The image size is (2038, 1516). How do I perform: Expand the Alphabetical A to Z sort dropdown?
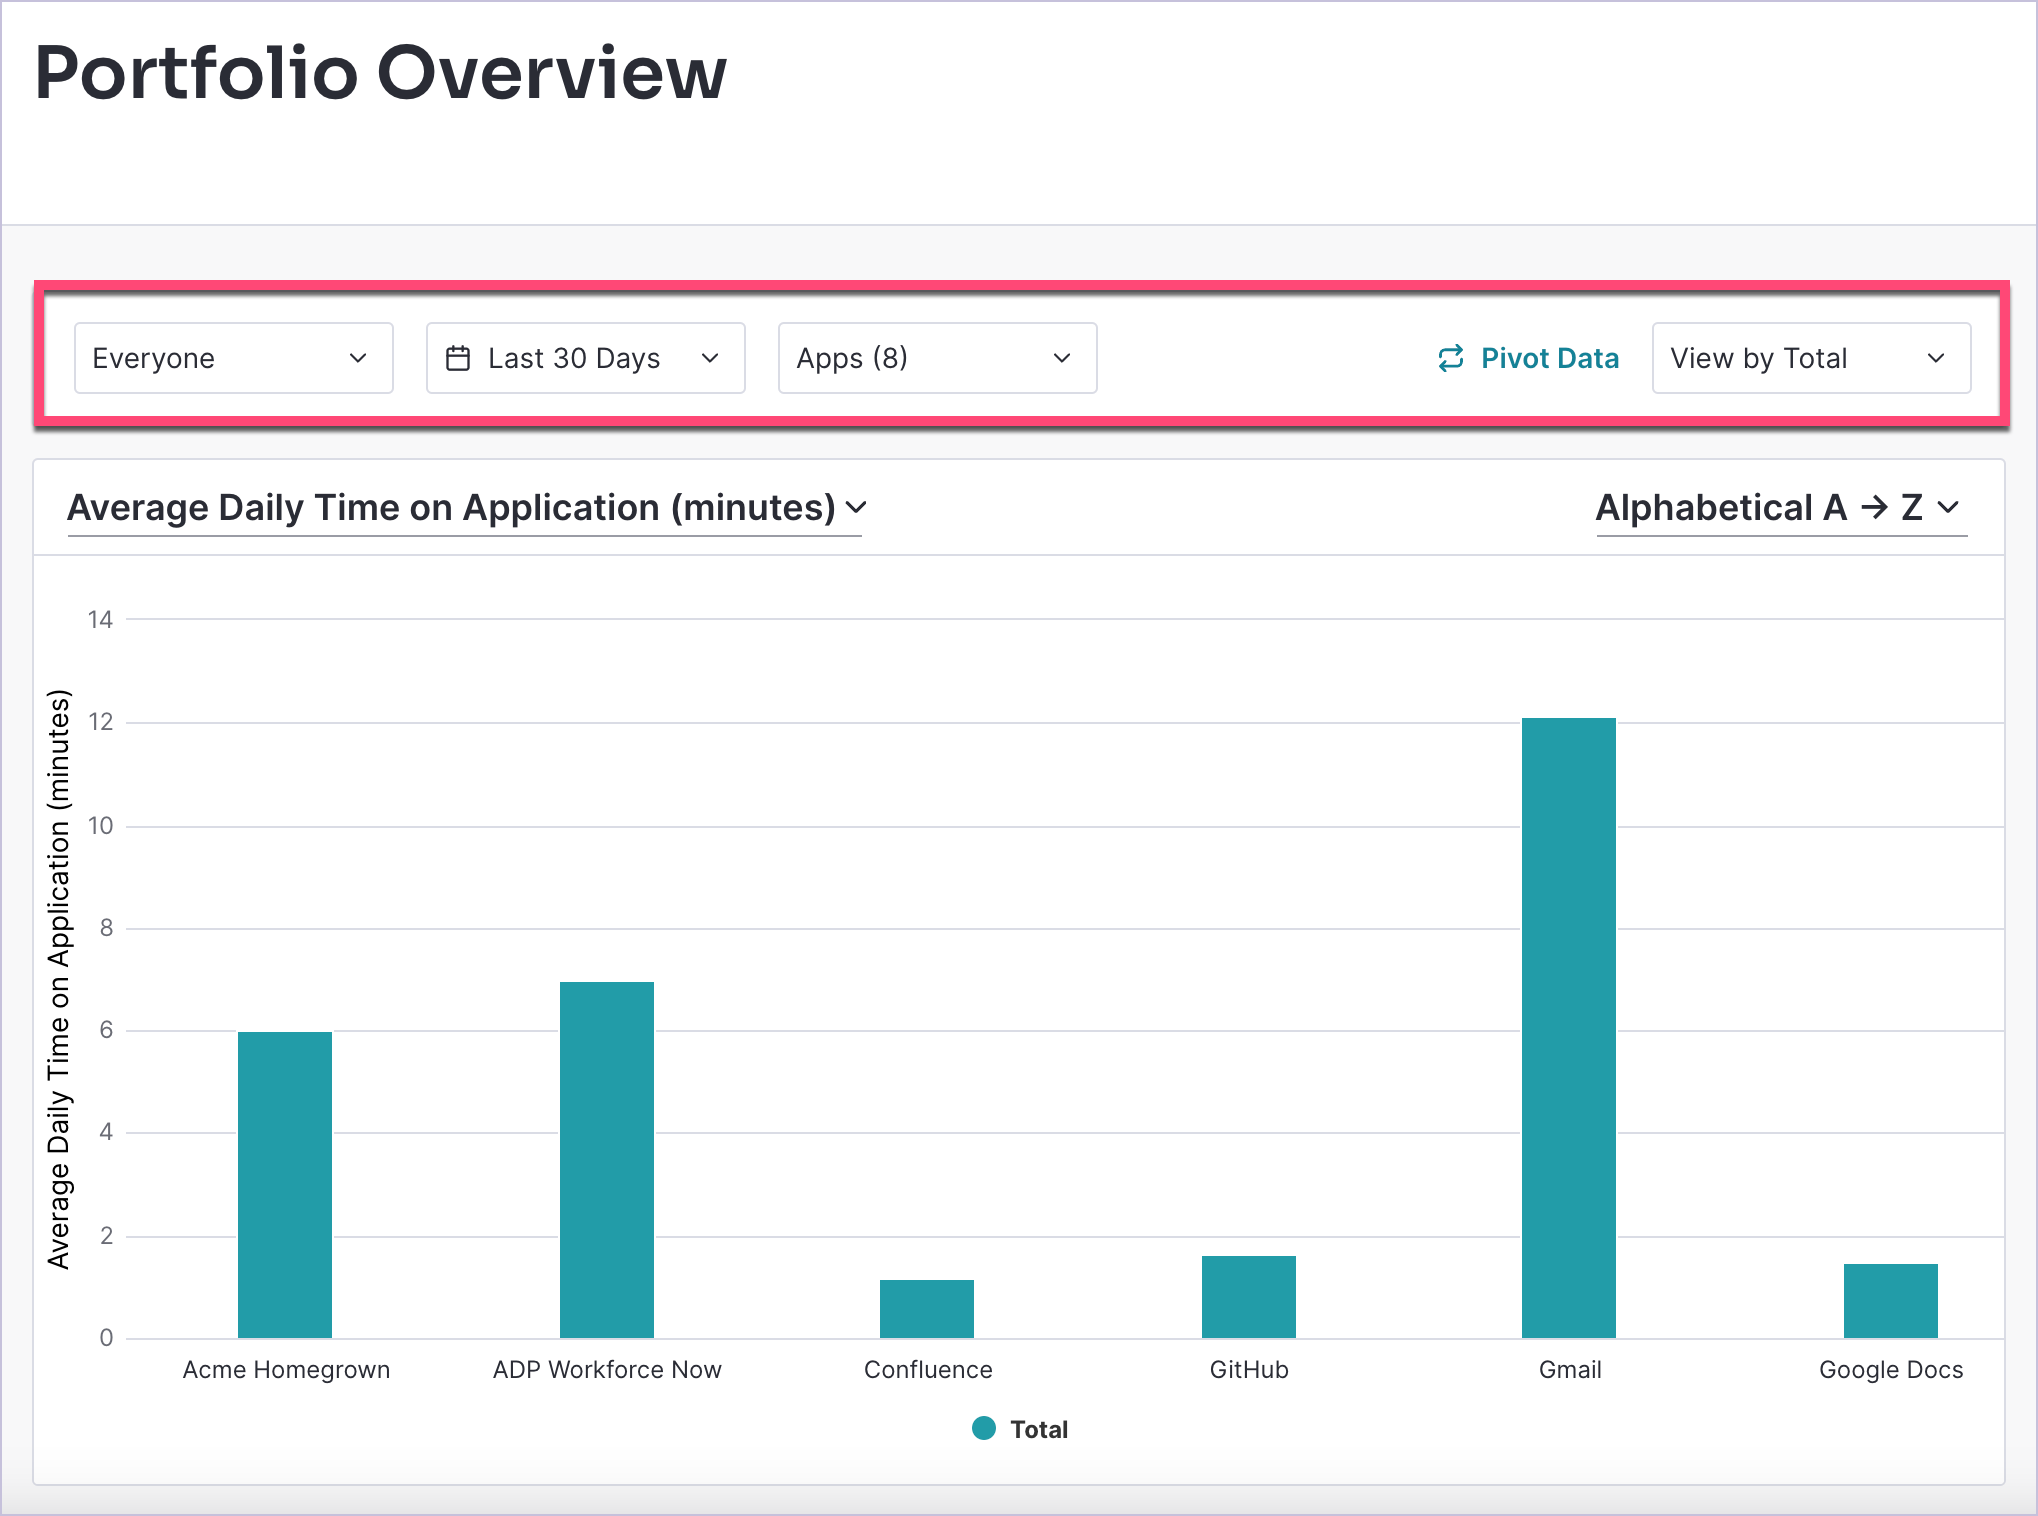pyautogui.click(x=1782, y=506)
